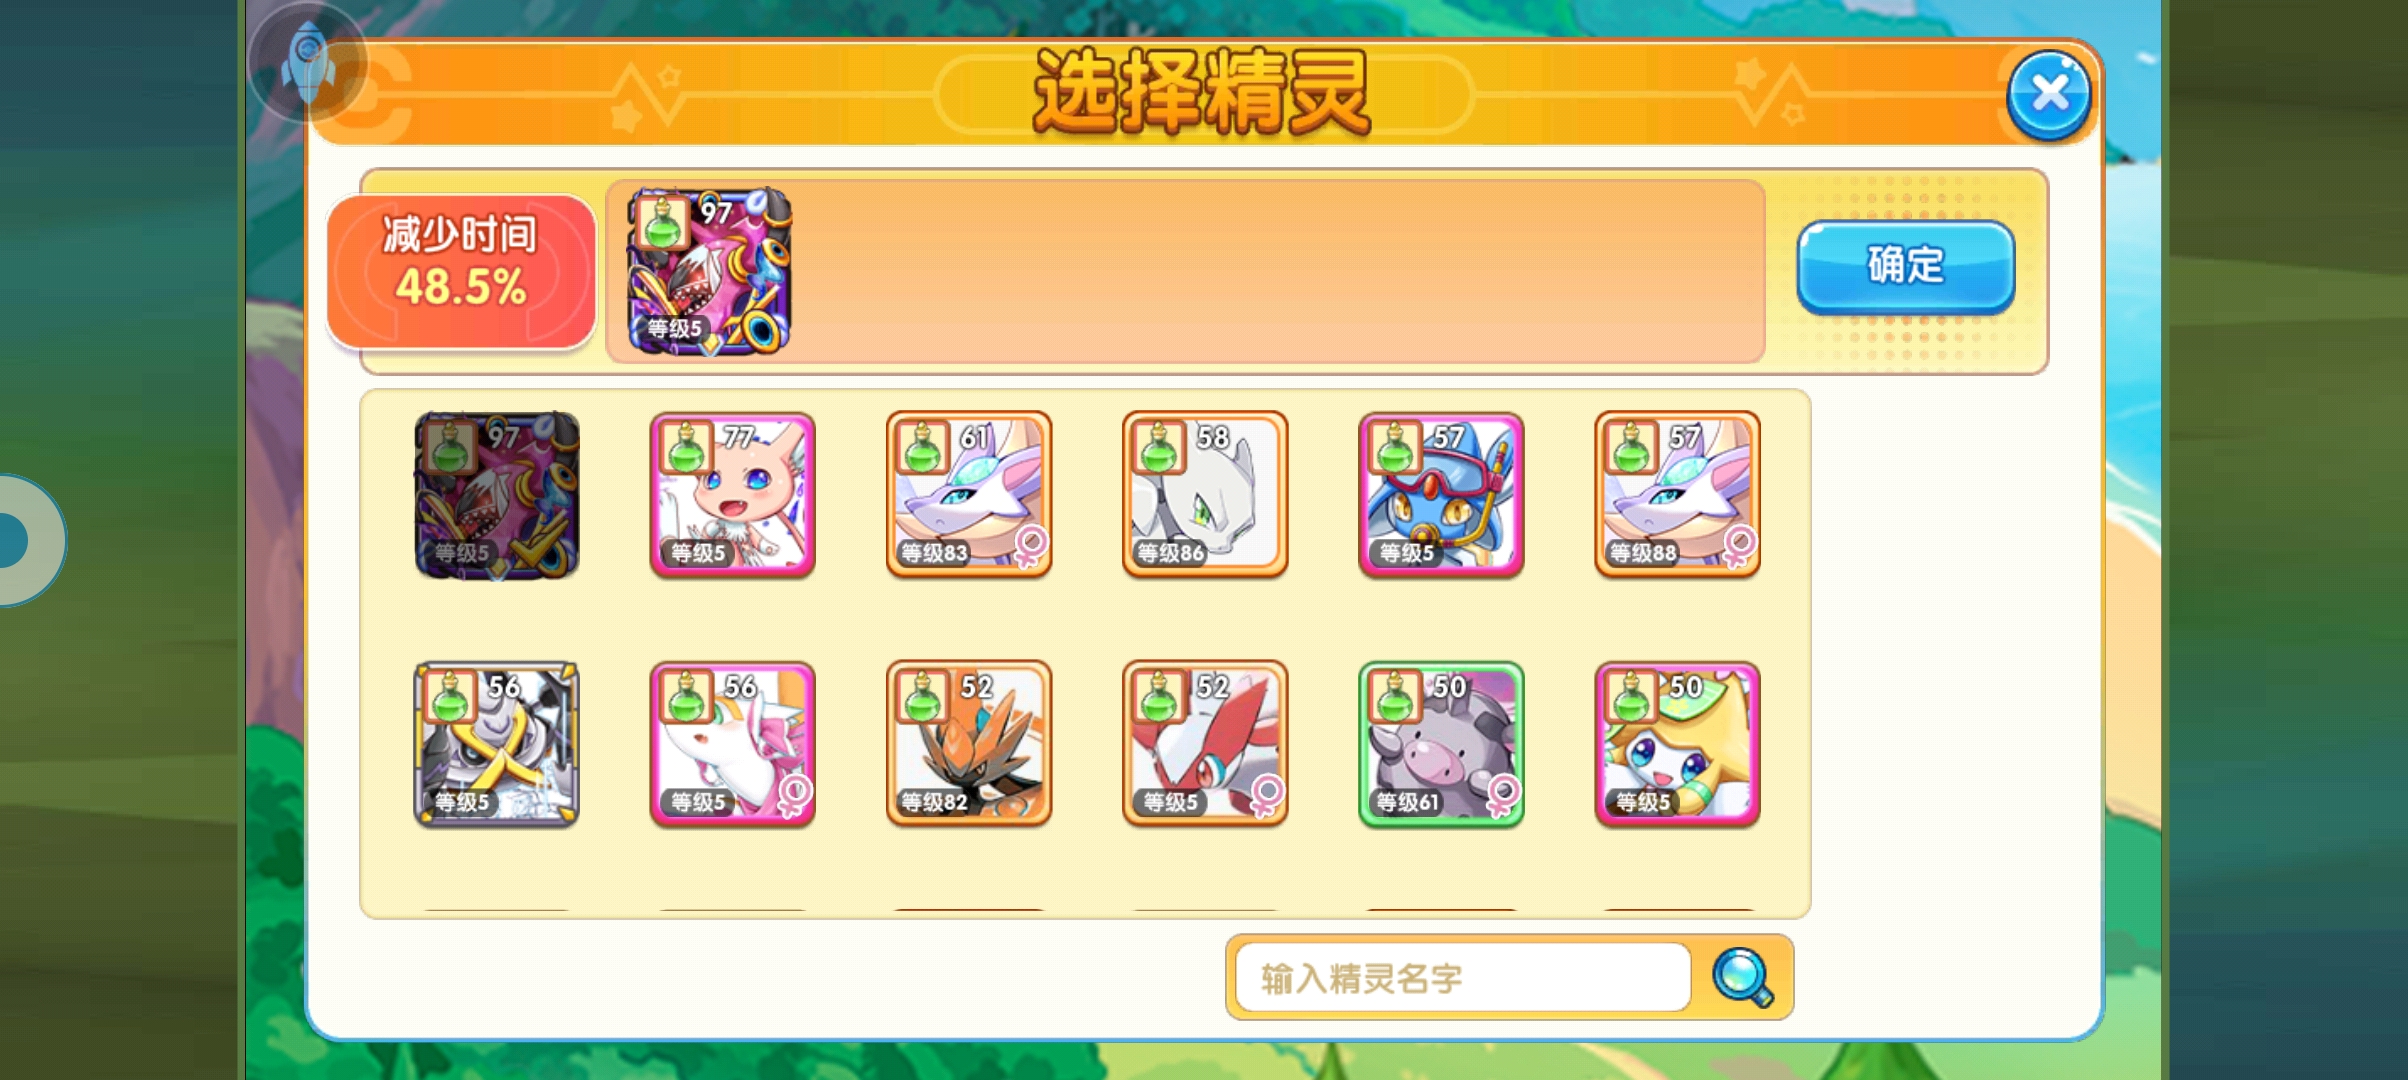Select the blue goggles spirit rated 57
This screenshot has height=1080, width=2408.
(x=1441, y=495)
